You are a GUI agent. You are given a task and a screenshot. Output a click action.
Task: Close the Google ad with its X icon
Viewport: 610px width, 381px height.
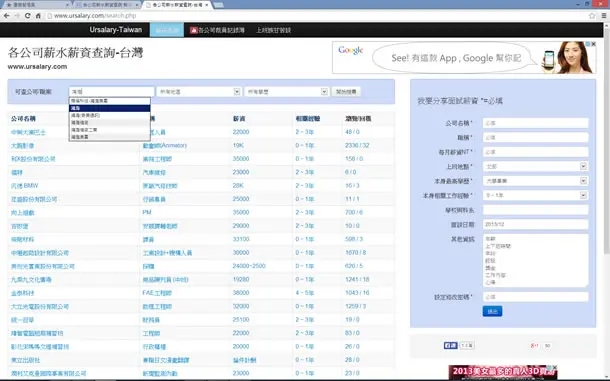click(594, 44)
